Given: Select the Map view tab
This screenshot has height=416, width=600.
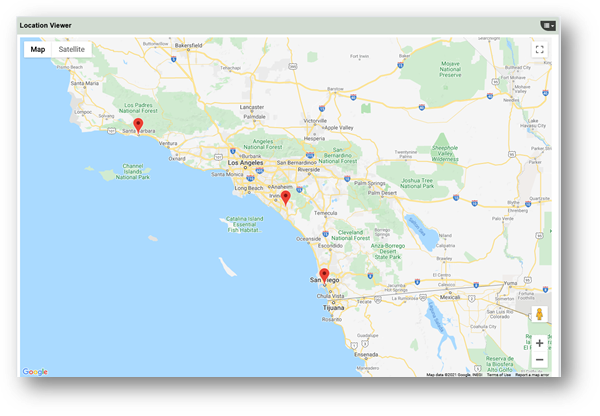Looking at the screenshot, I should 38,49.
